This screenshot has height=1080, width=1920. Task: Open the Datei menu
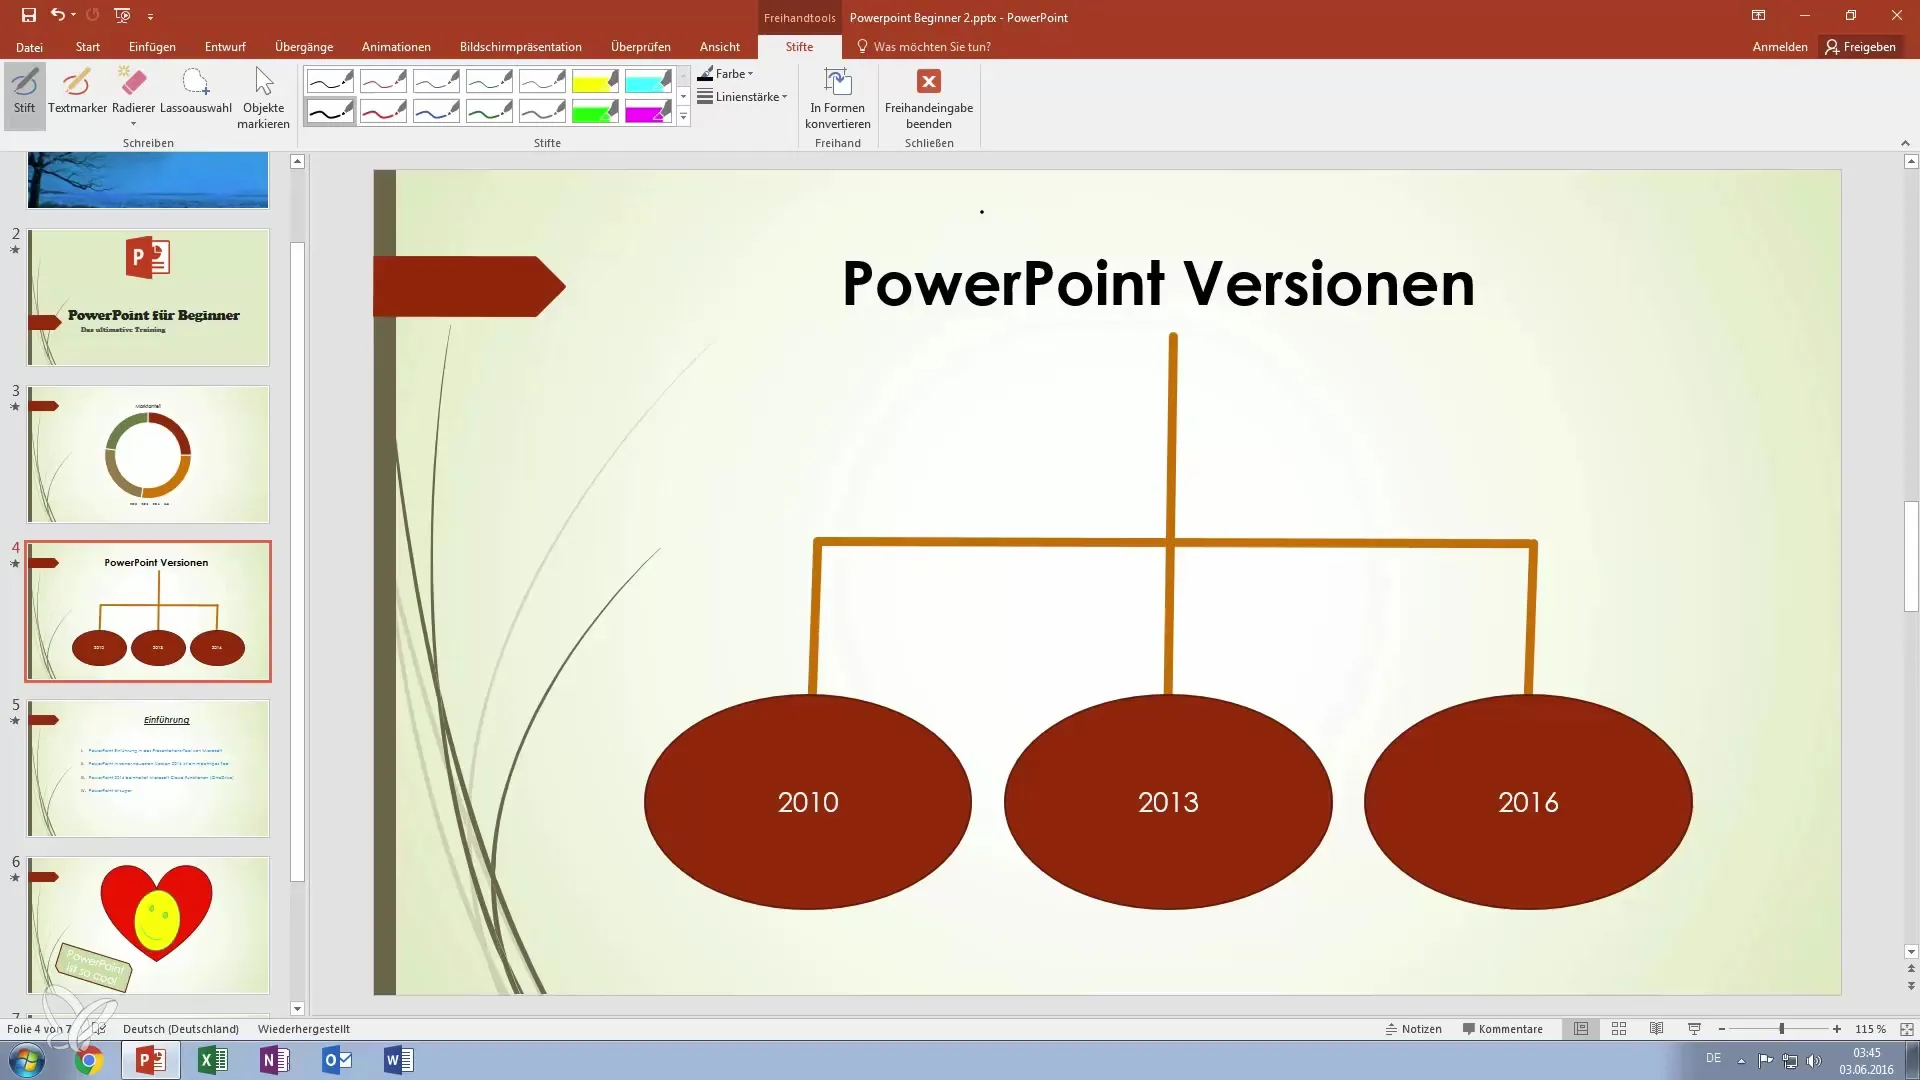(x=29, y=47)
